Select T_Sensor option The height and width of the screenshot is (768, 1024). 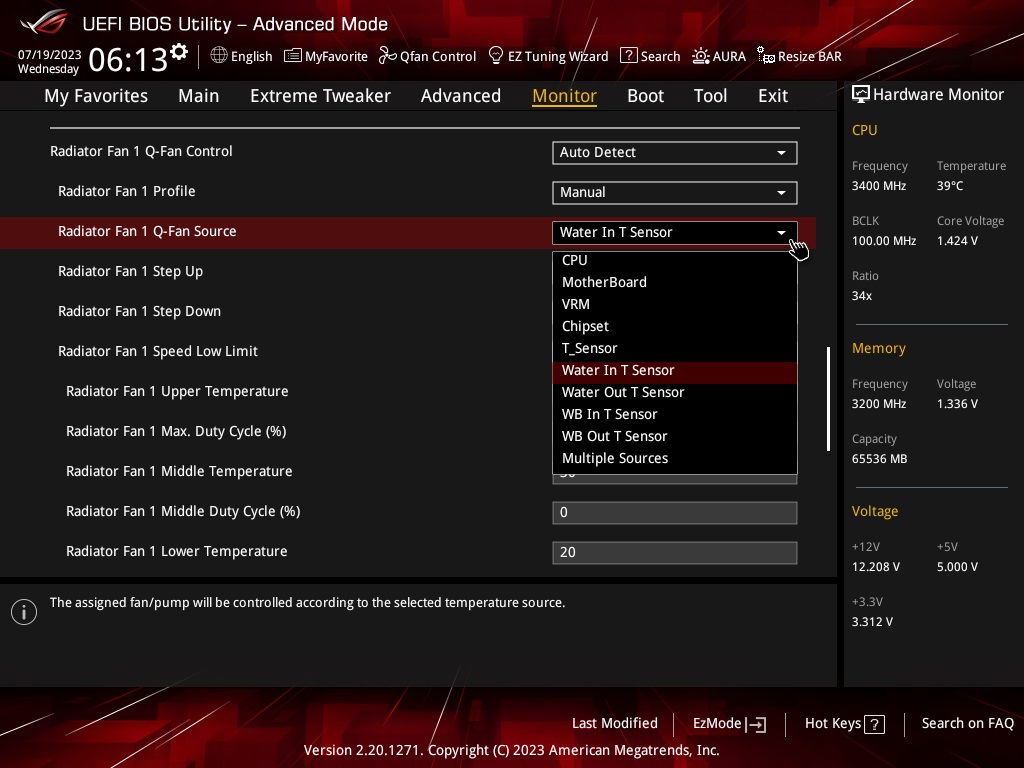pos(675,348)
